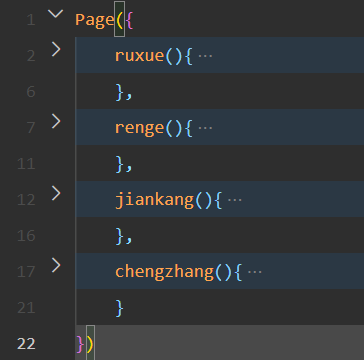Click the ellipsis after renge(){
The image size is (364, 360).
(205, 128)
